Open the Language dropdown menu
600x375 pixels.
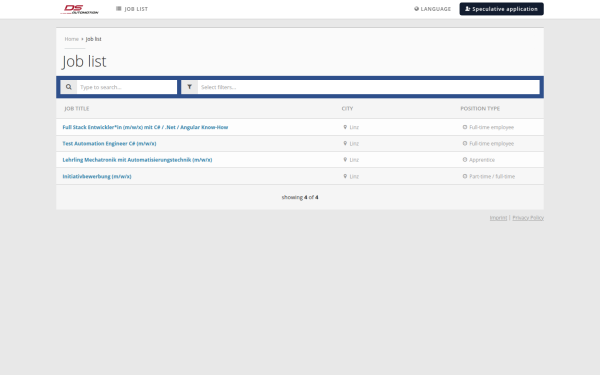point(432,9)
